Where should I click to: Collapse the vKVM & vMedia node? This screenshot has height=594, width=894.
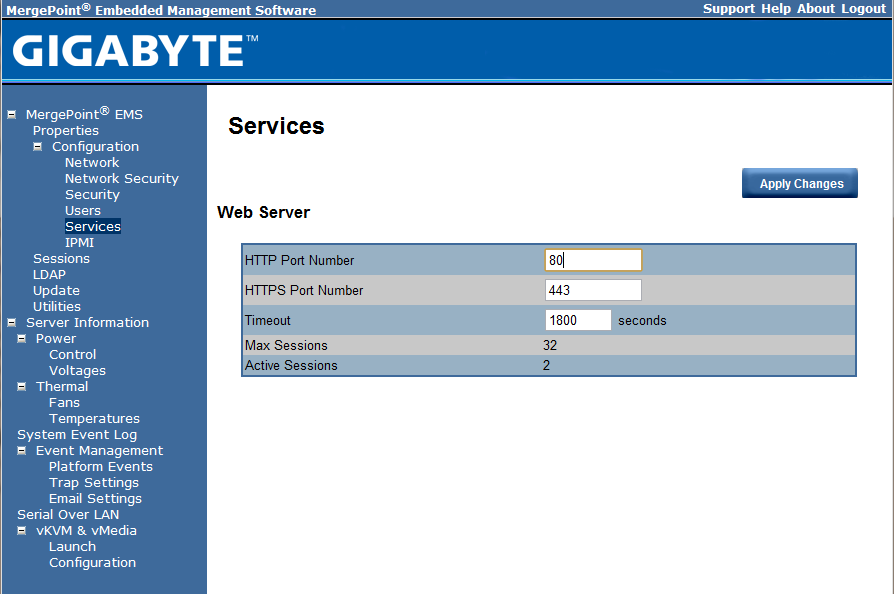pyautogui.click(x=22, y=531)
